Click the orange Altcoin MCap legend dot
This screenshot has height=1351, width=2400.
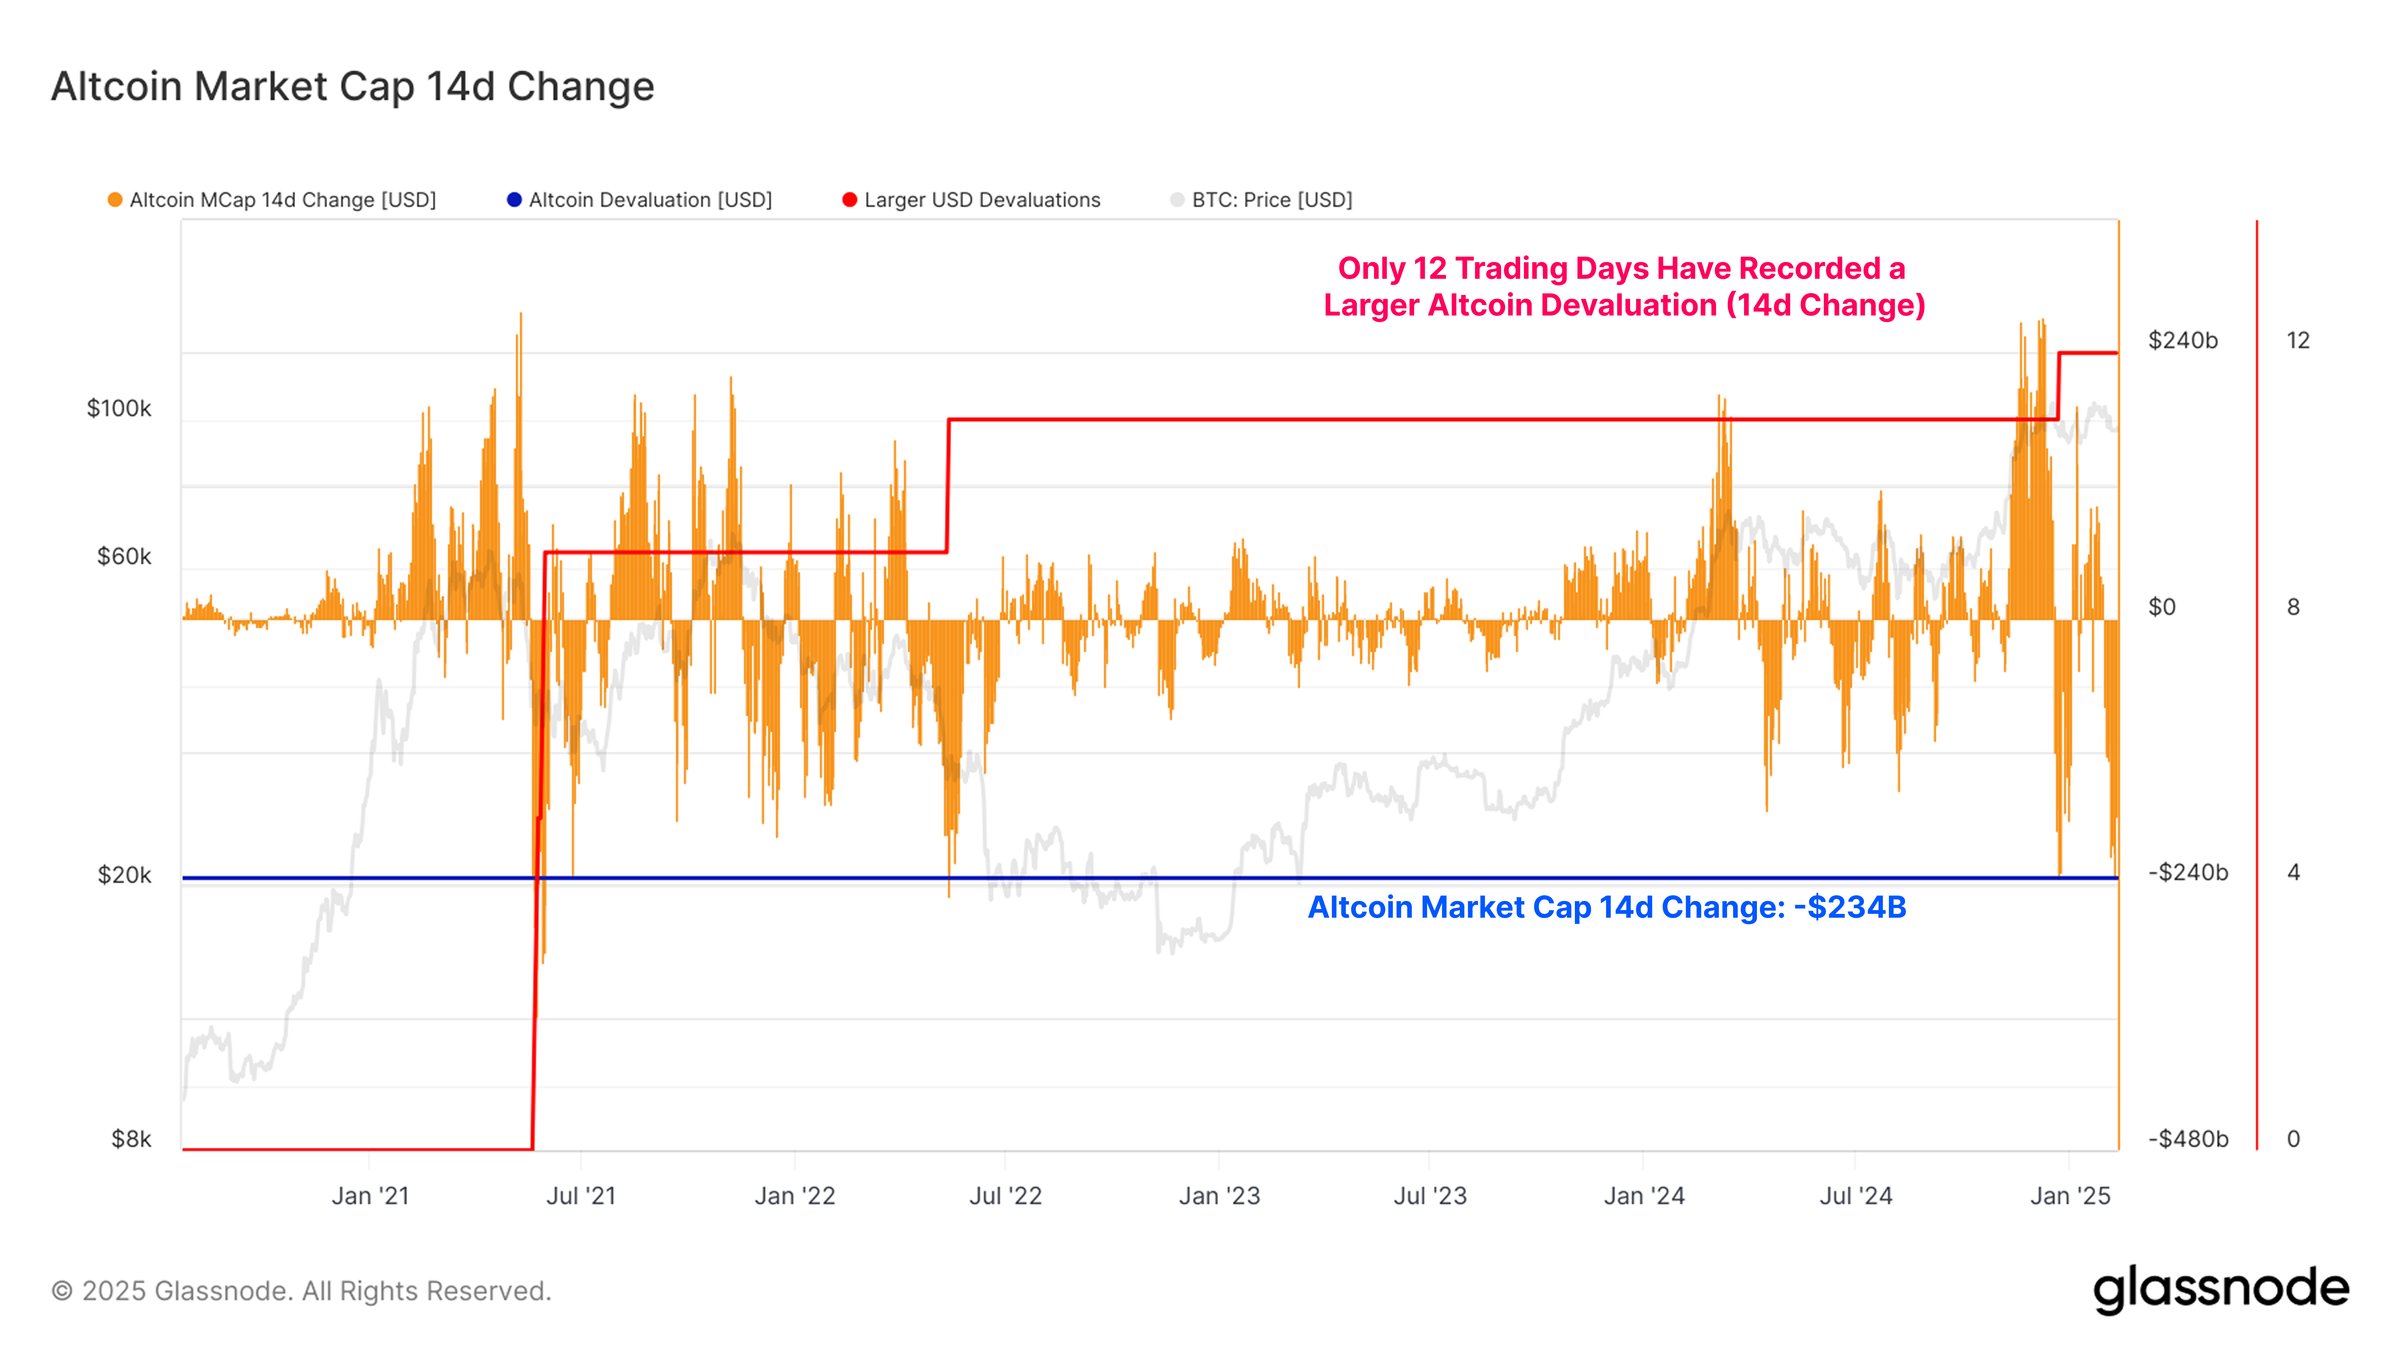(x=115, y=200)
